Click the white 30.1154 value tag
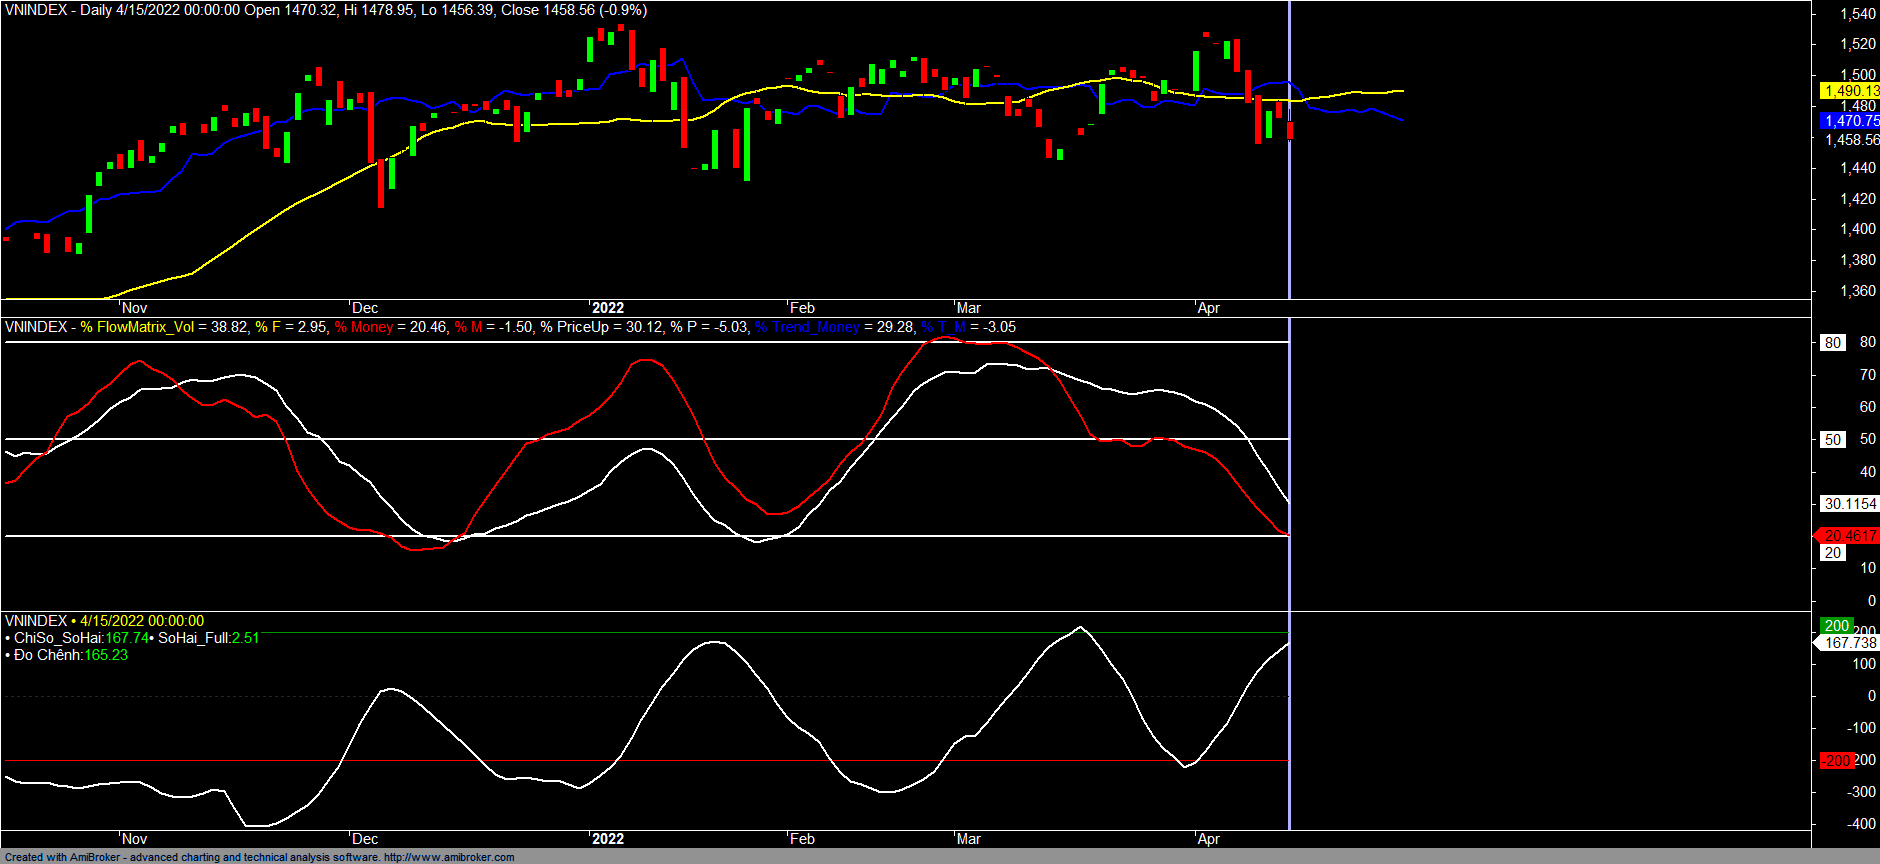This screenshot has height=864, width=1880. click(1849, 504)
